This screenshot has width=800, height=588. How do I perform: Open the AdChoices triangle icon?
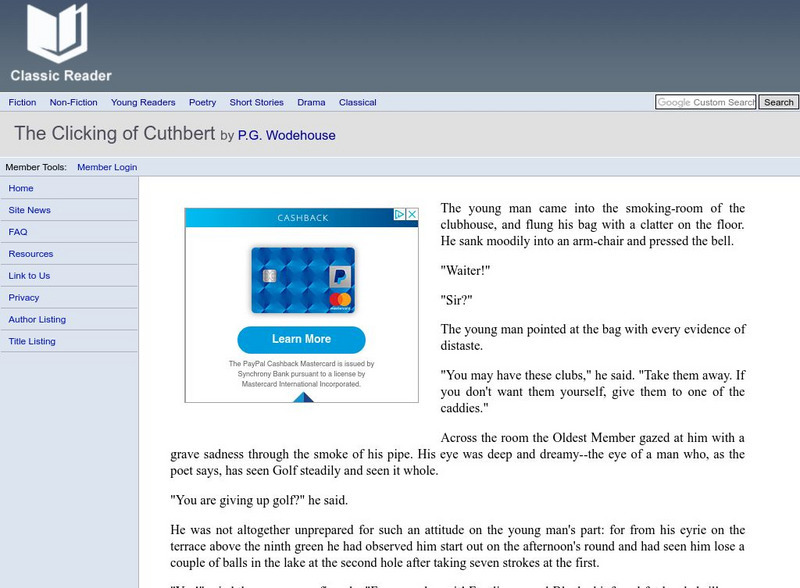(x=400, y=214)
